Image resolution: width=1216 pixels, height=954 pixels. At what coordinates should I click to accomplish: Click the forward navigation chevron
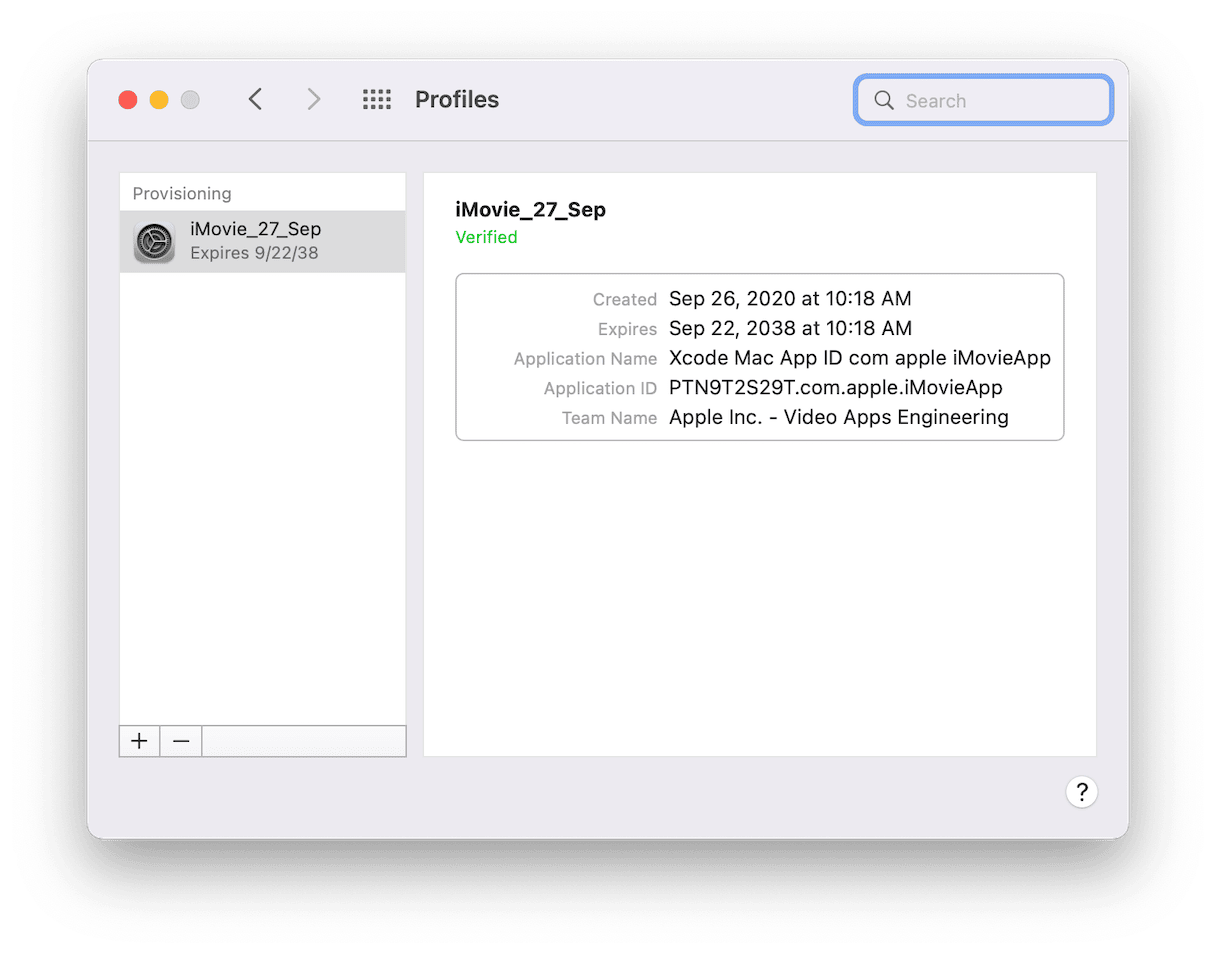[314, 99]
